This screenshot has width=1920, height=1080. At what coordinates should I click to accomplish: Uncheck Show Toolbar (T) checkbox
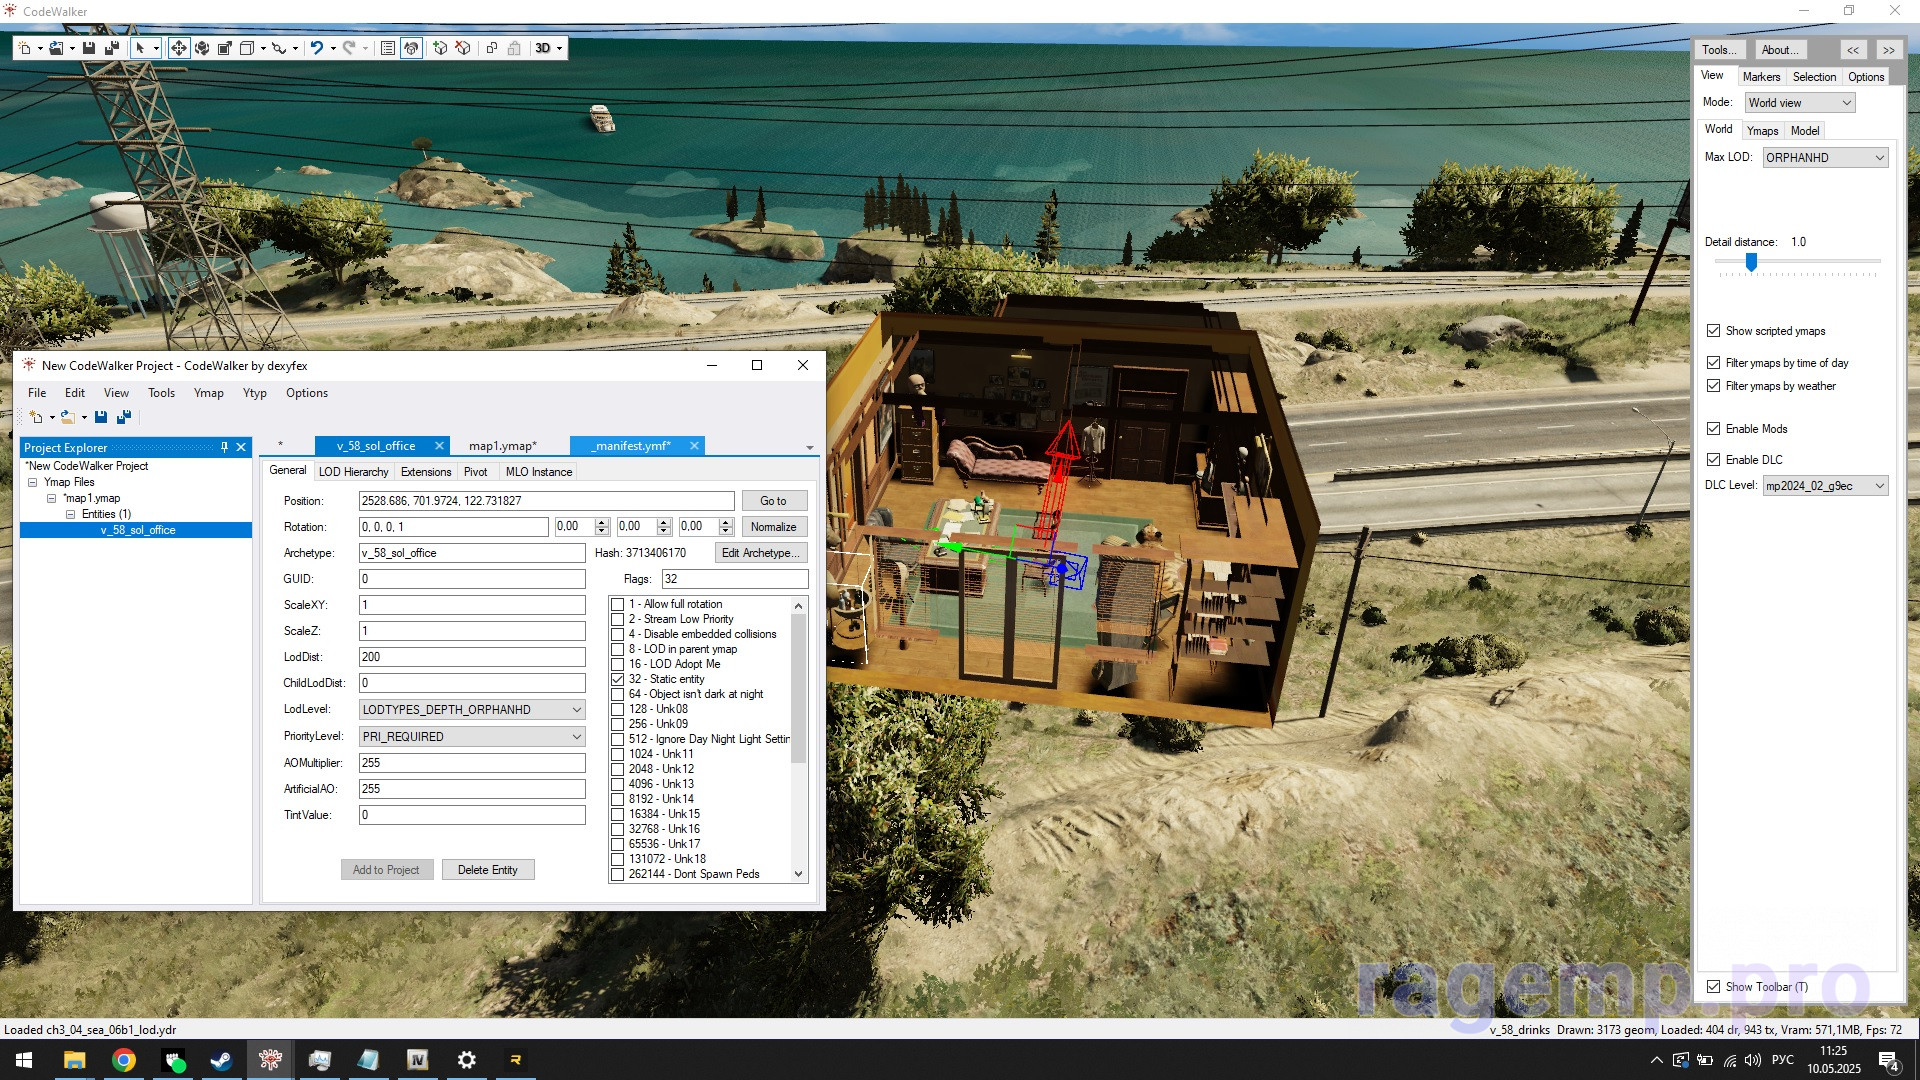pyautogui.click(x=1713, y=987)
